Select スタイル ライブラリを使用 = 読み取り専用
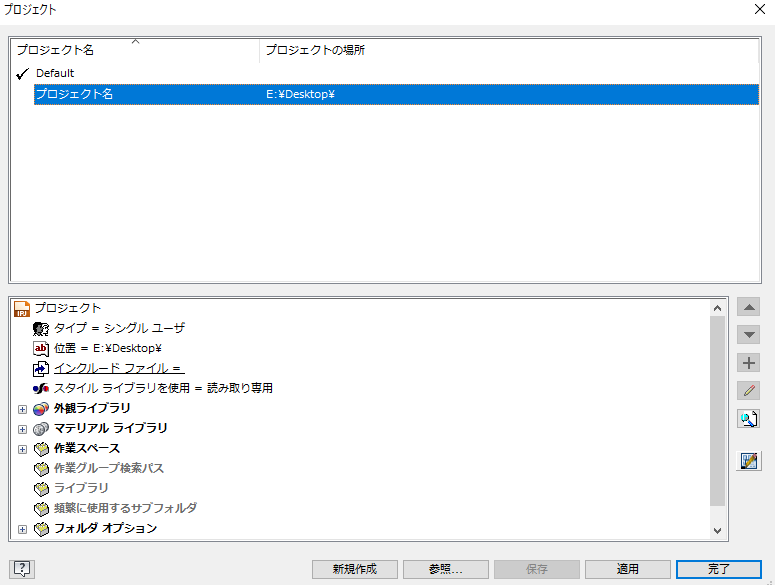 [163, 388]
